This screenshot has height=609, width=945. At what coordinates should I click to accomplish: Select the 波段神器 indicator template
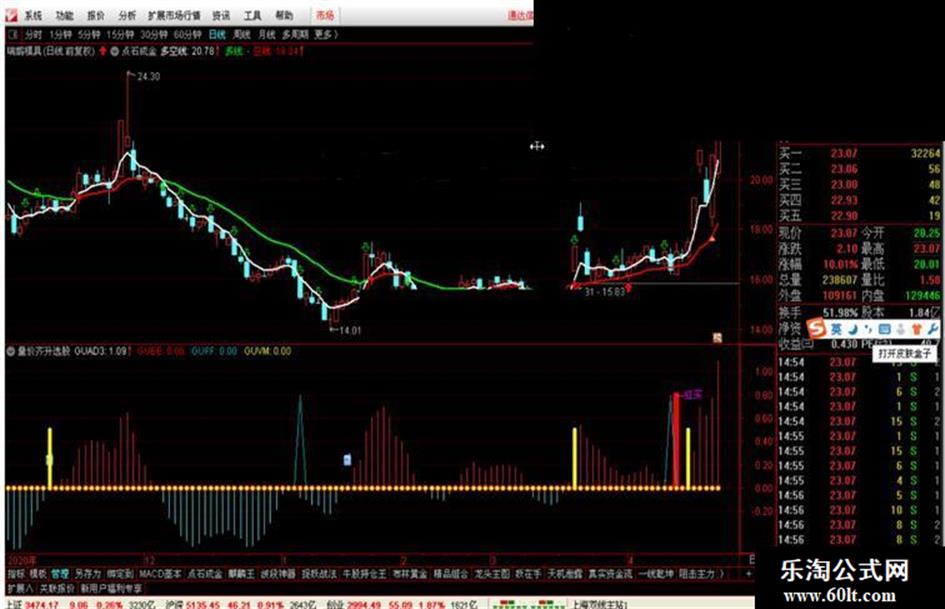(x=278, y=574)
